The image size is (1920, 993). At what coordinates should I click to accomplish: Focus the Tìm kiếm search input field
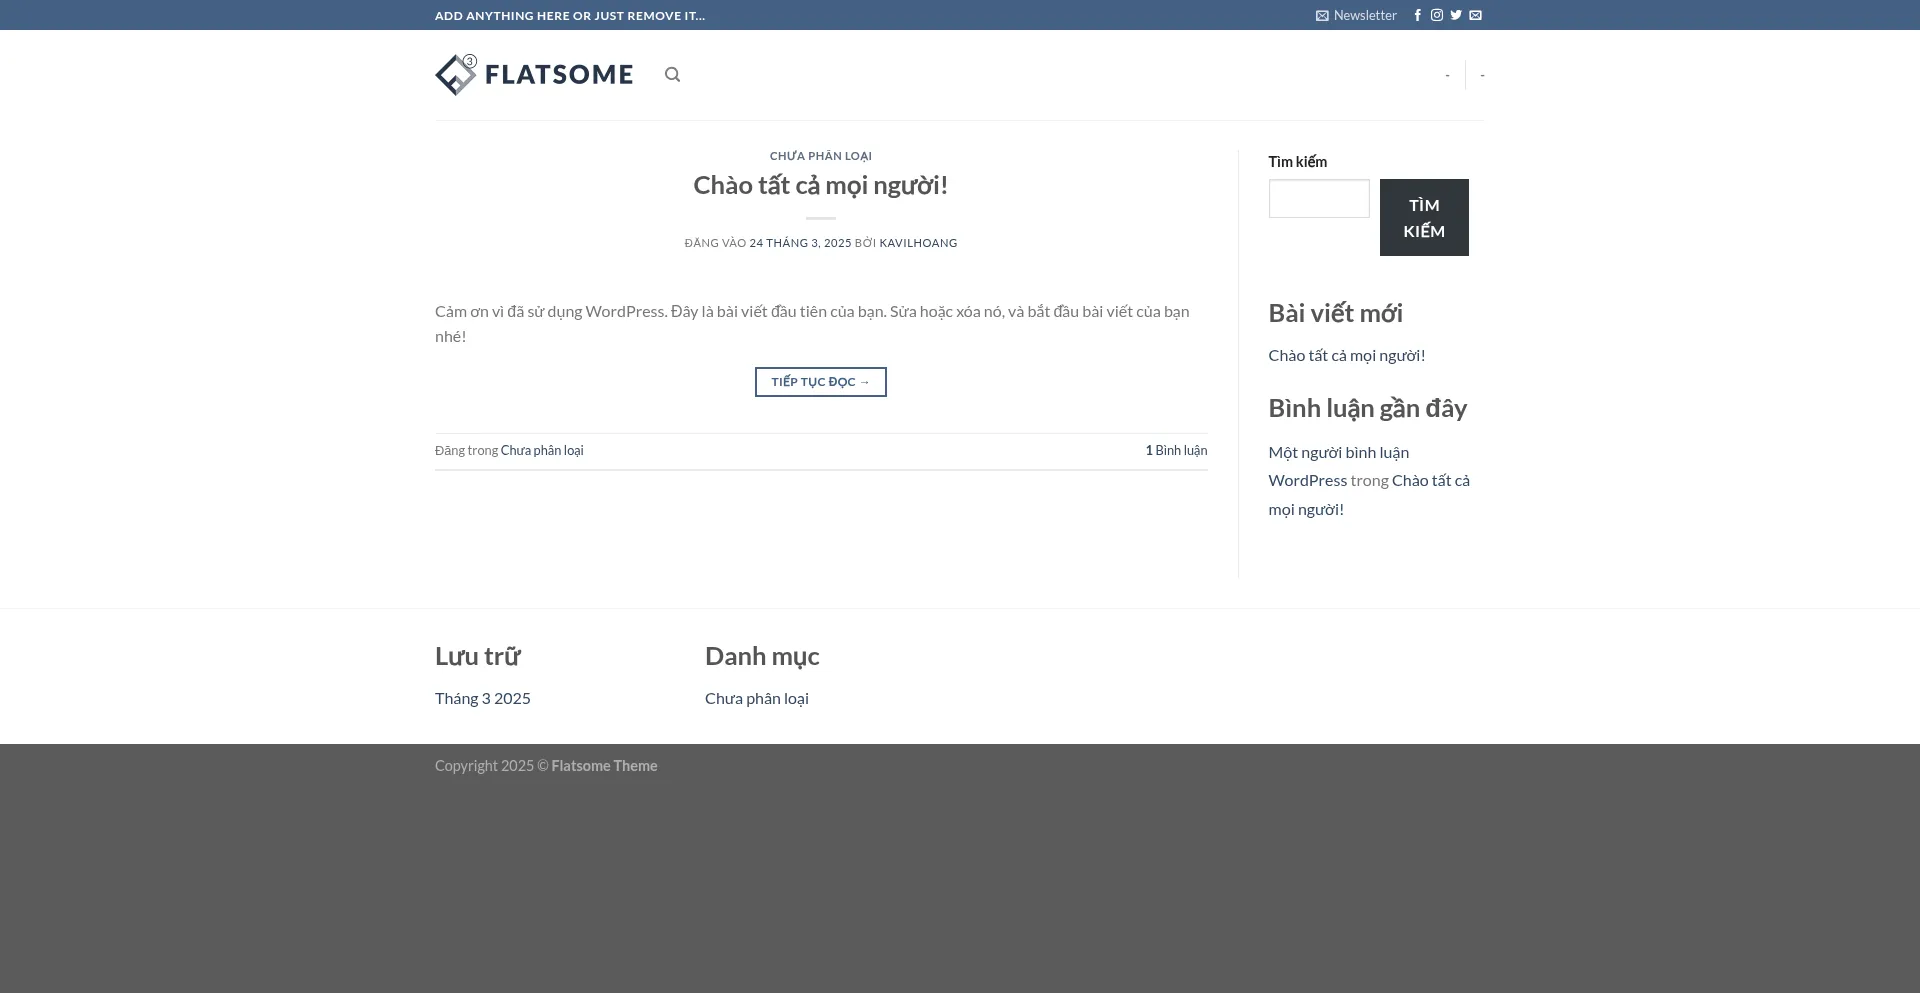(1318, 199)
